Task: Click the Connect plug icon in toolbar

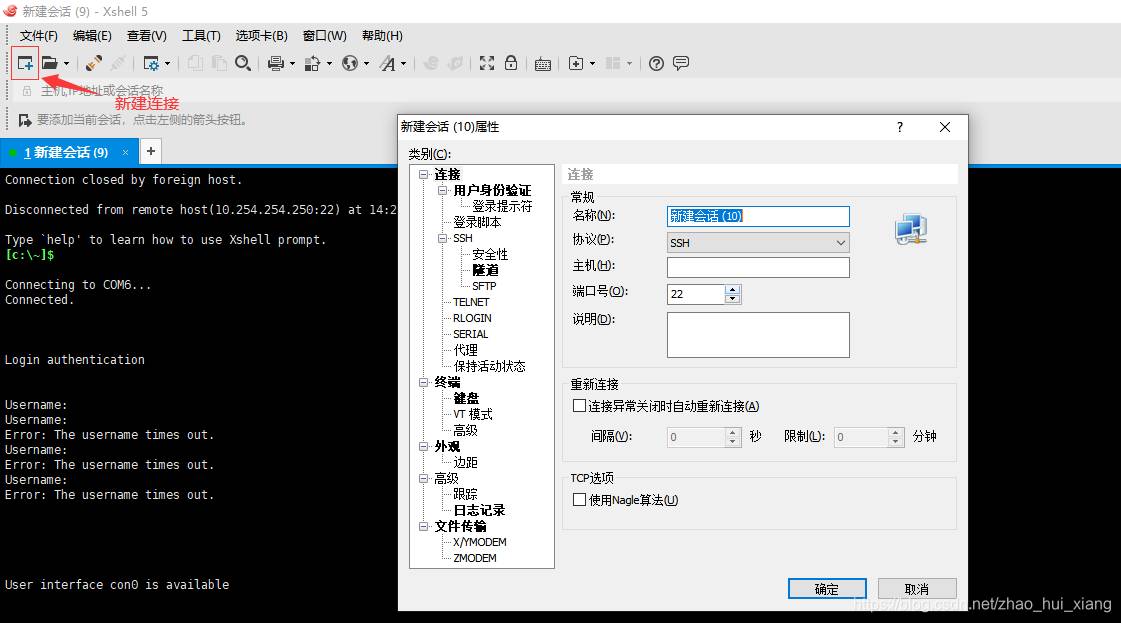Action: [94, 64]
